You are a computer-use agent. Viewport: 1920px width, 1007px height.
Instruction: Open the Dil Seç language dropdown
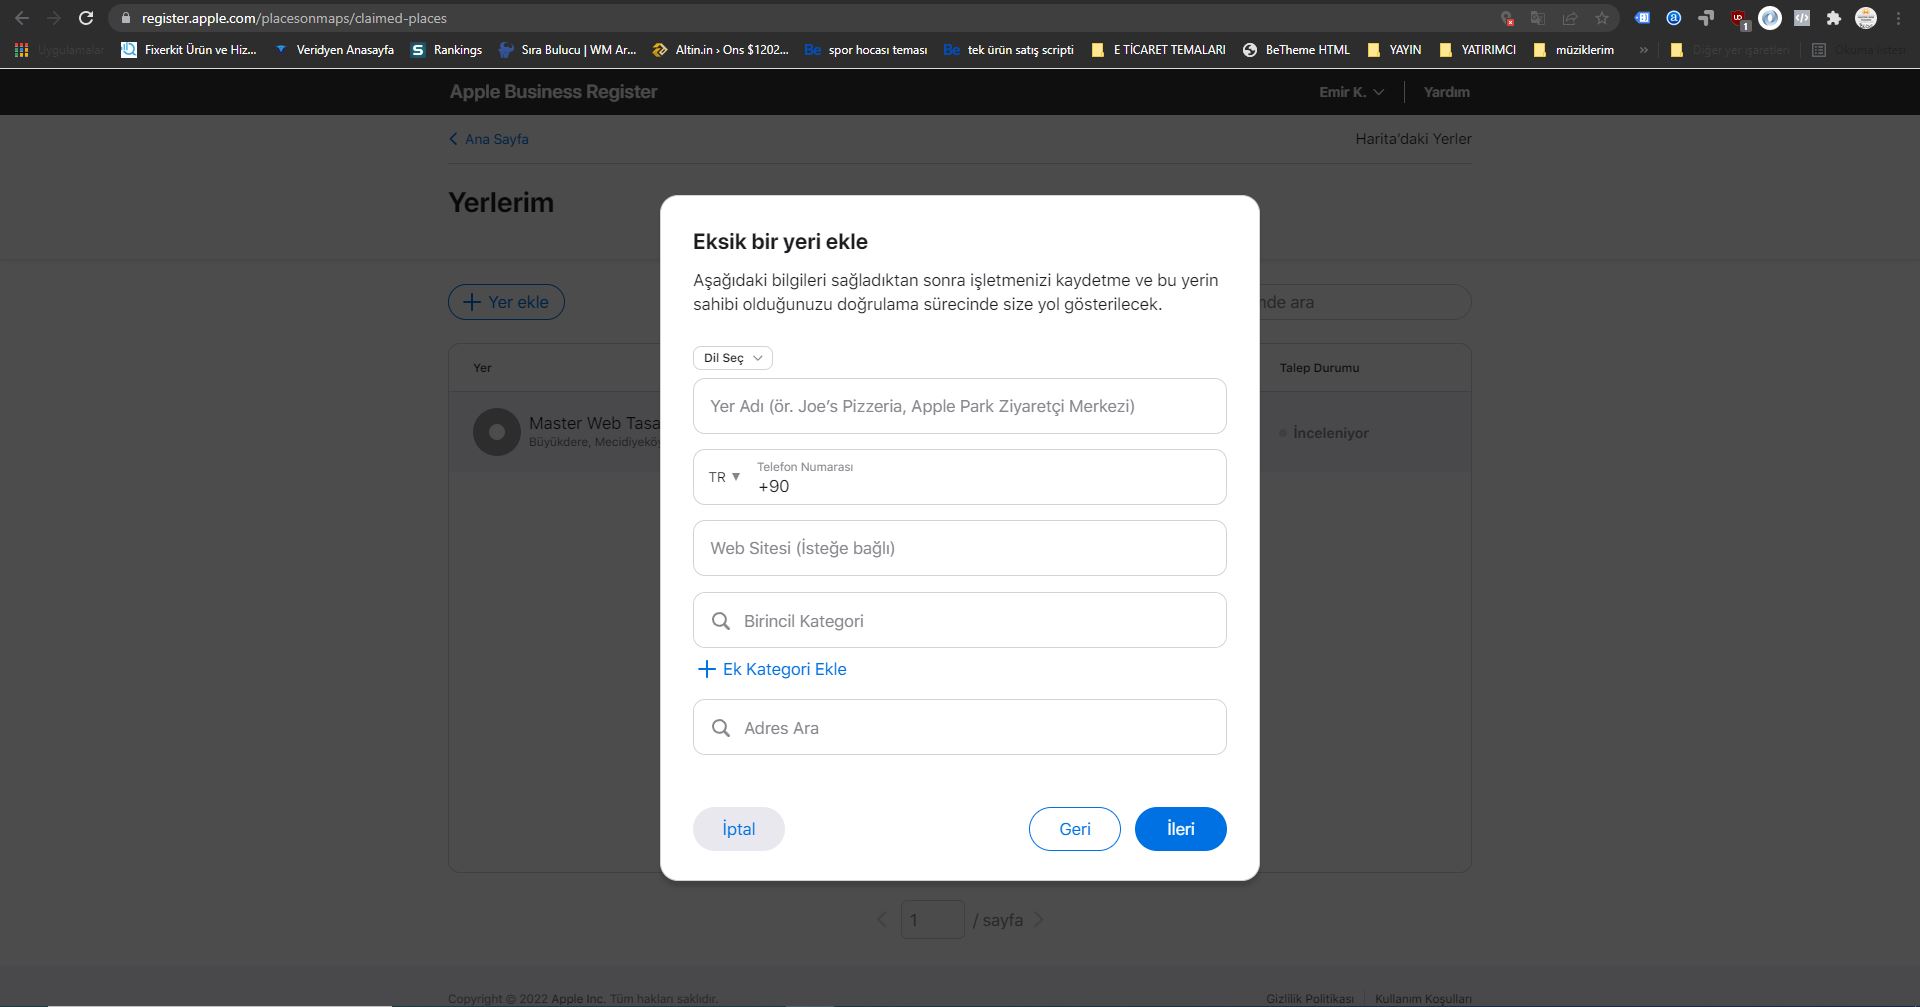click(732, 358)
